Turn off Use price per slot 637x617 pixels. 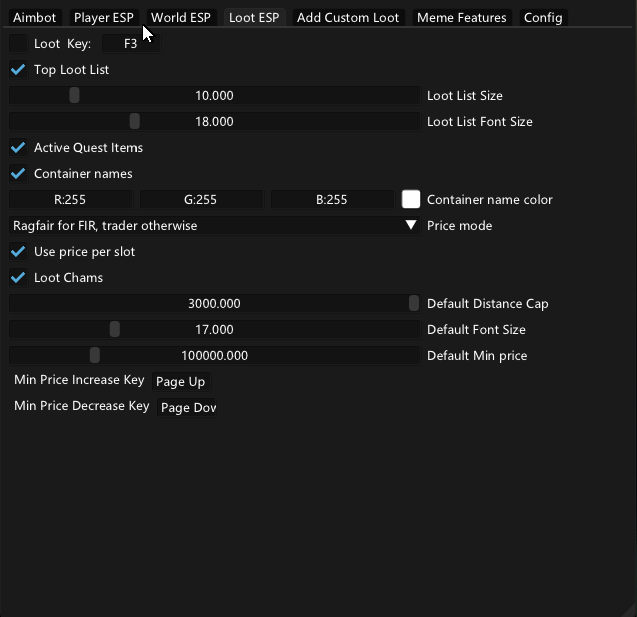18,252
